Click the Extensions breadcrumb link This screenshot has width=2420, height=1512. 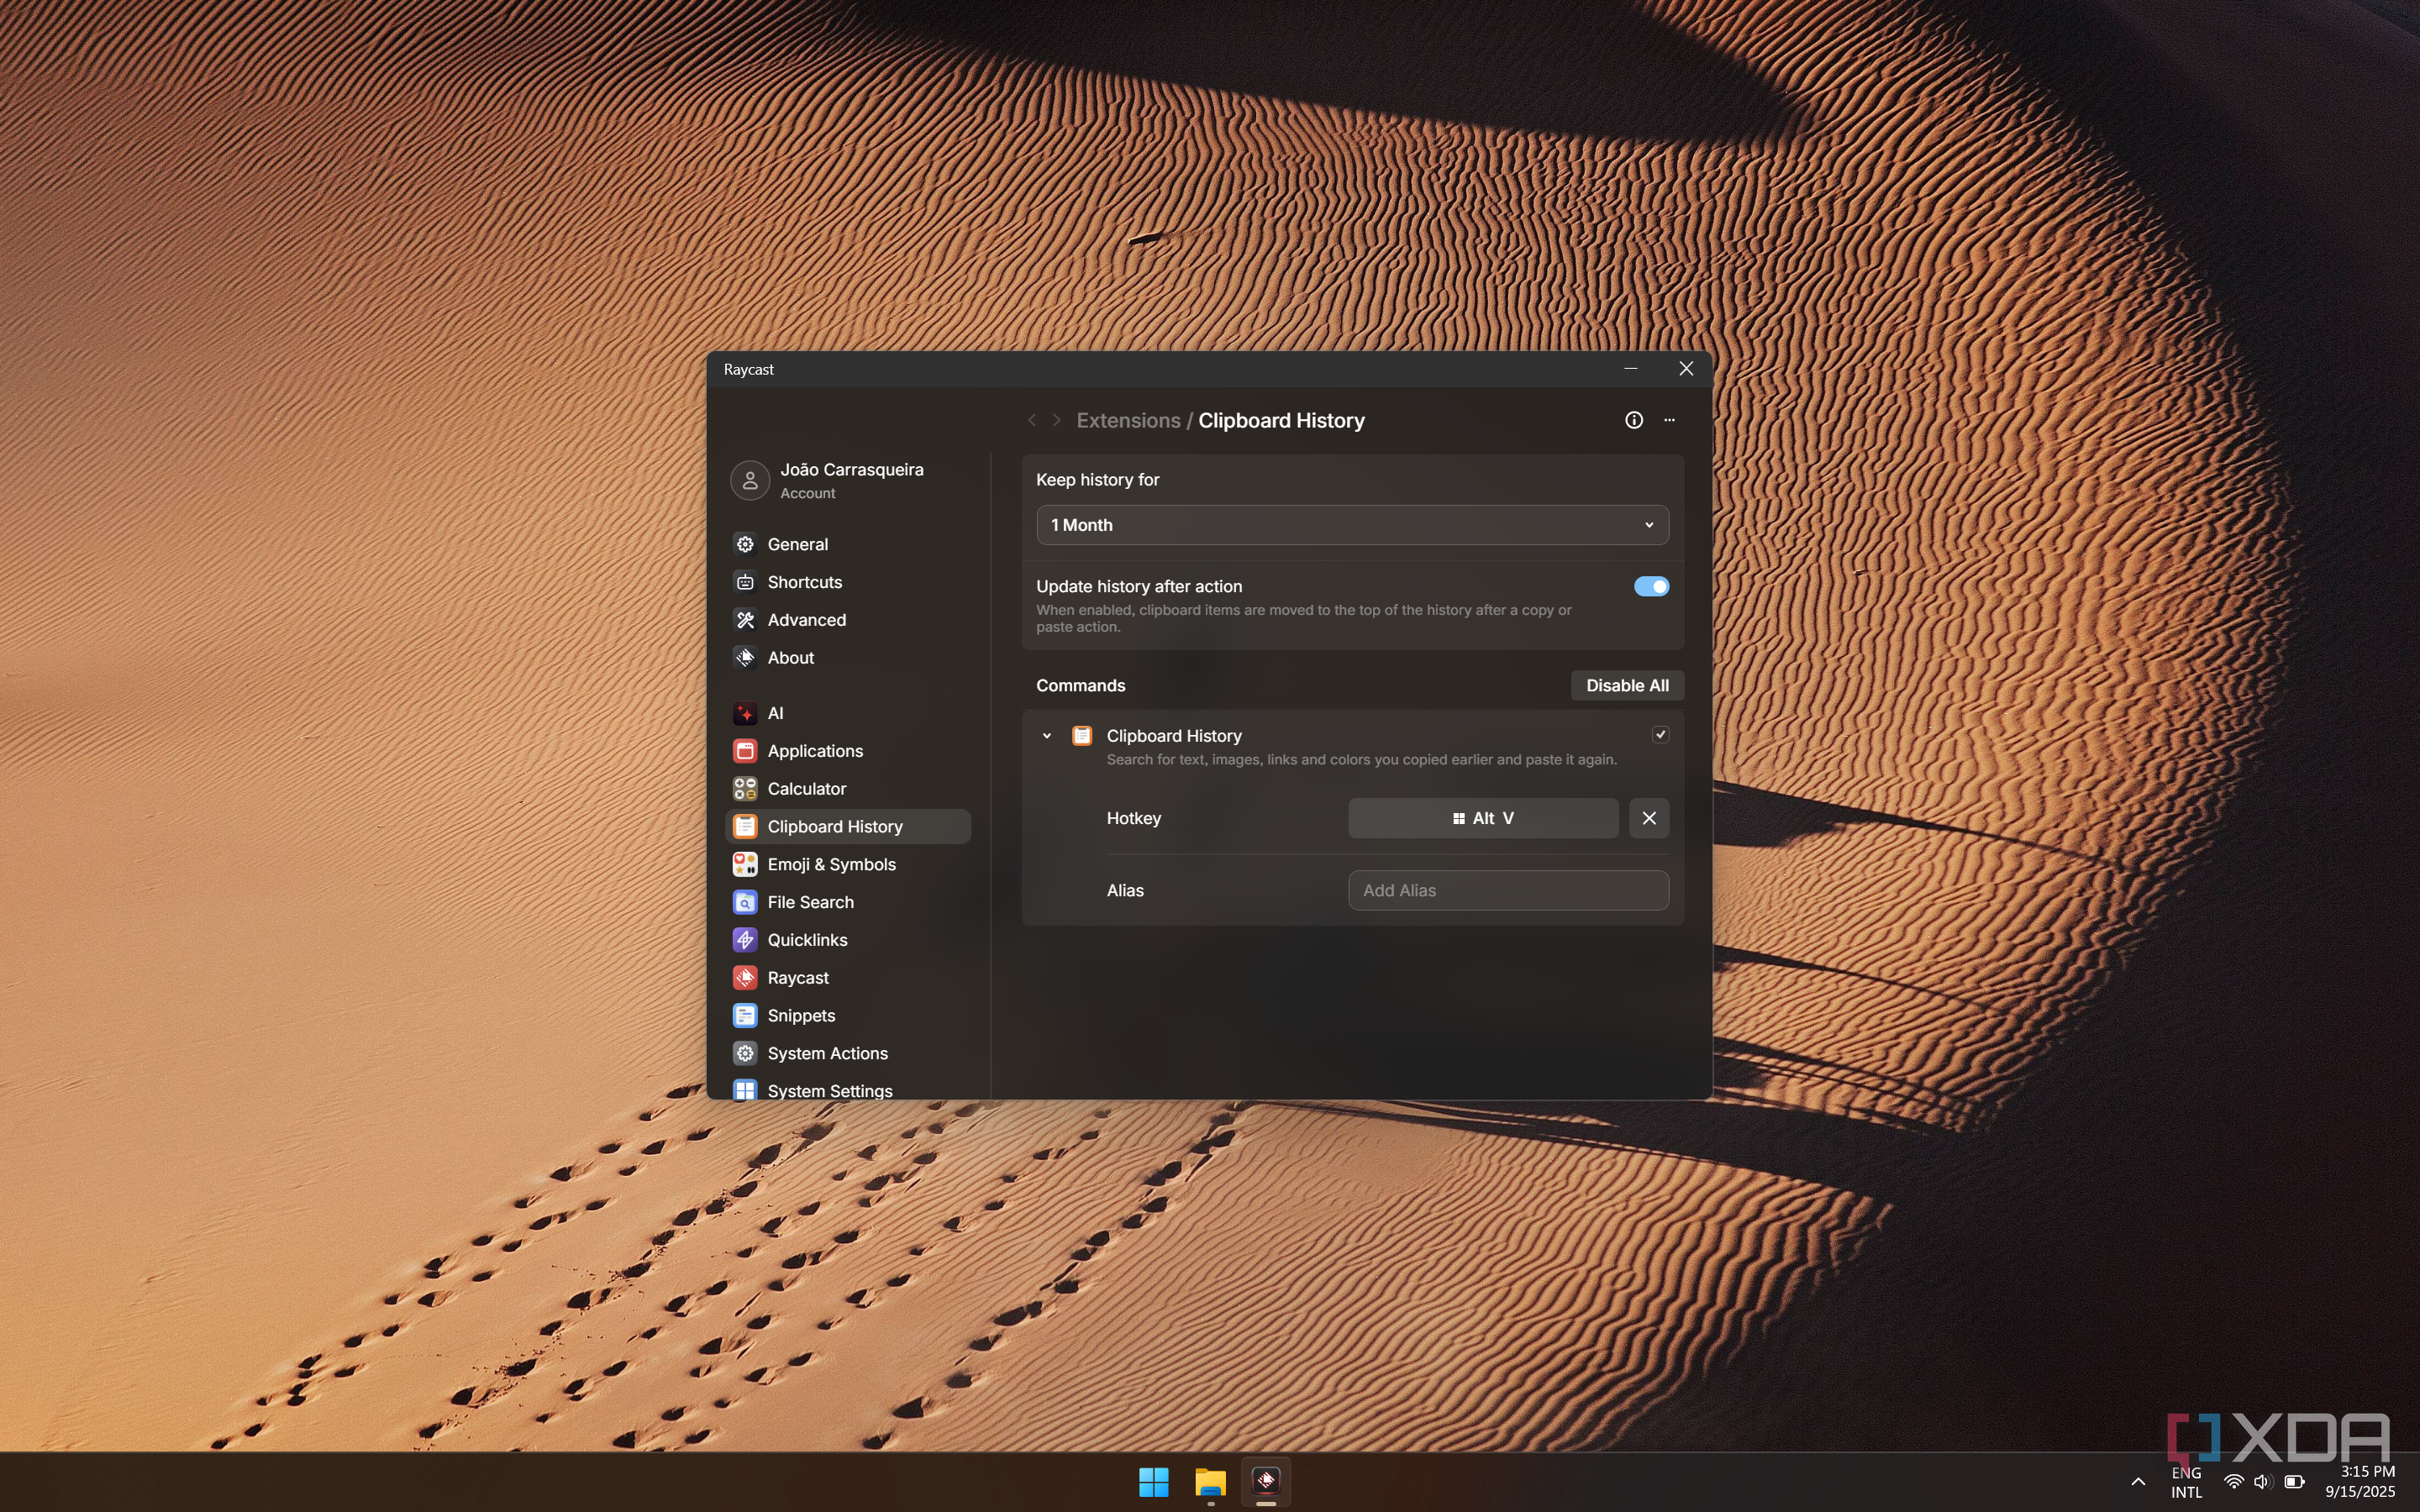pos(1128,421)
